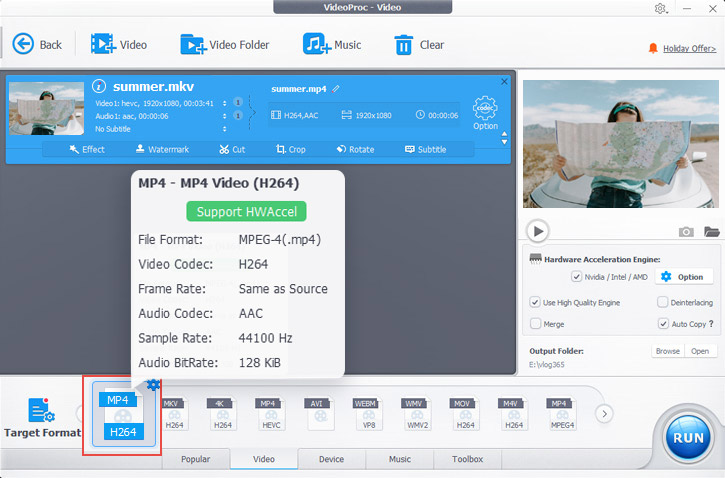Screen dimensions: 725x478
Task: Clear the file list with trash icon
Action: (x=419, y=45)
